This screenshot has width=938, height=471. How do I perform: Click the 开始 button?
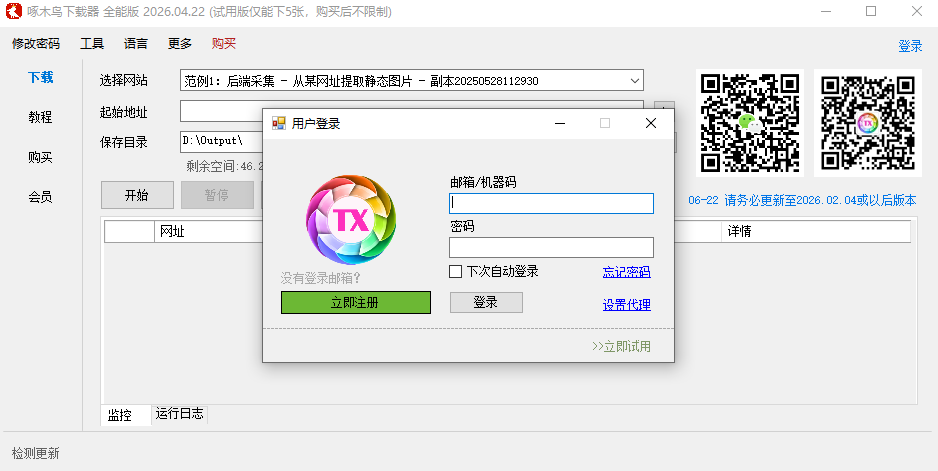(138, 195)
